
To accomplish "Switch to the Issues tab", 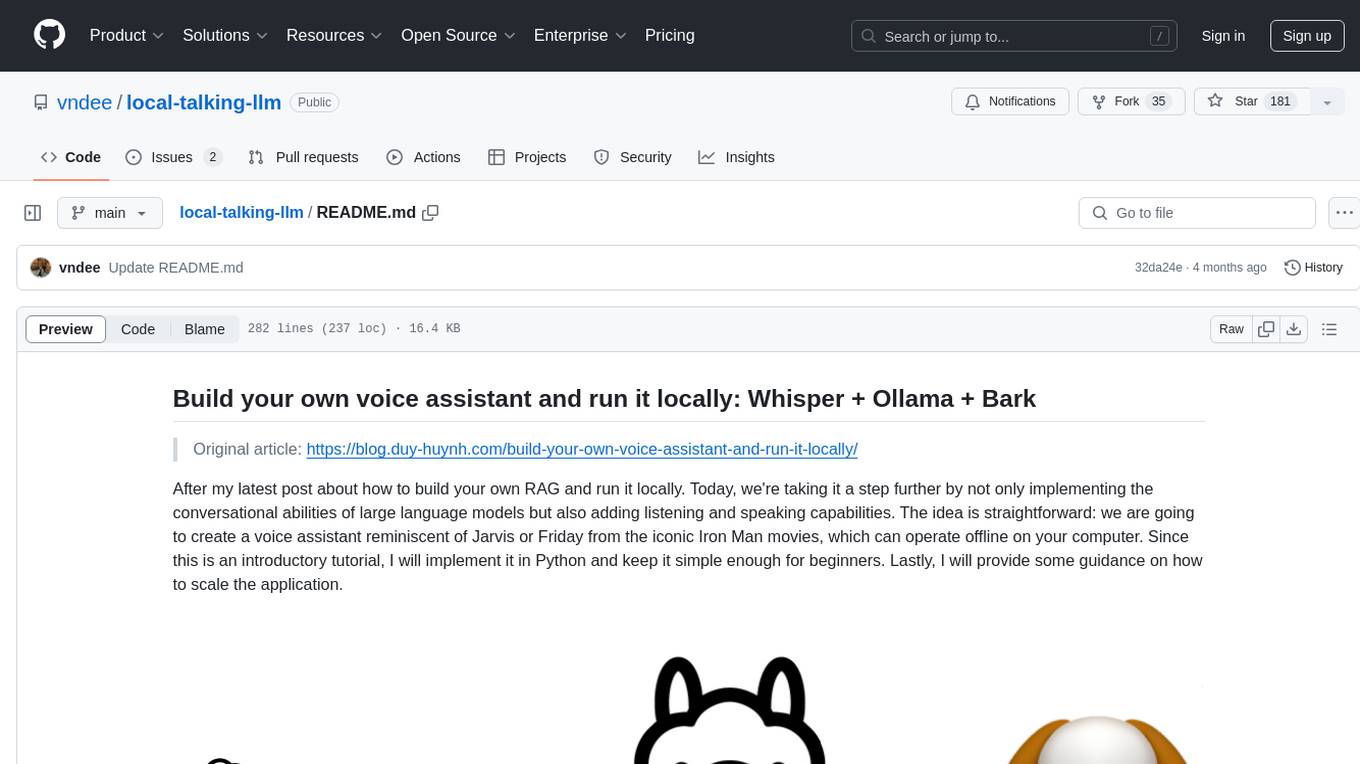I will (x=173, y=157).
